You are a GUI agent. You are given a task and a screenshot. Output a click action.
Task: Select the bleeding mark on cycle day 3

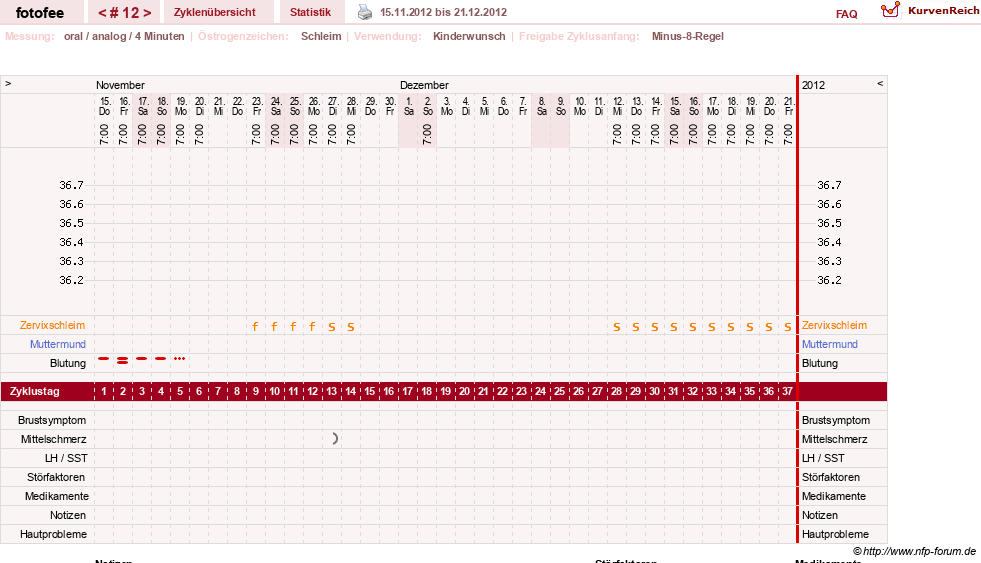[x=142, y=358]
